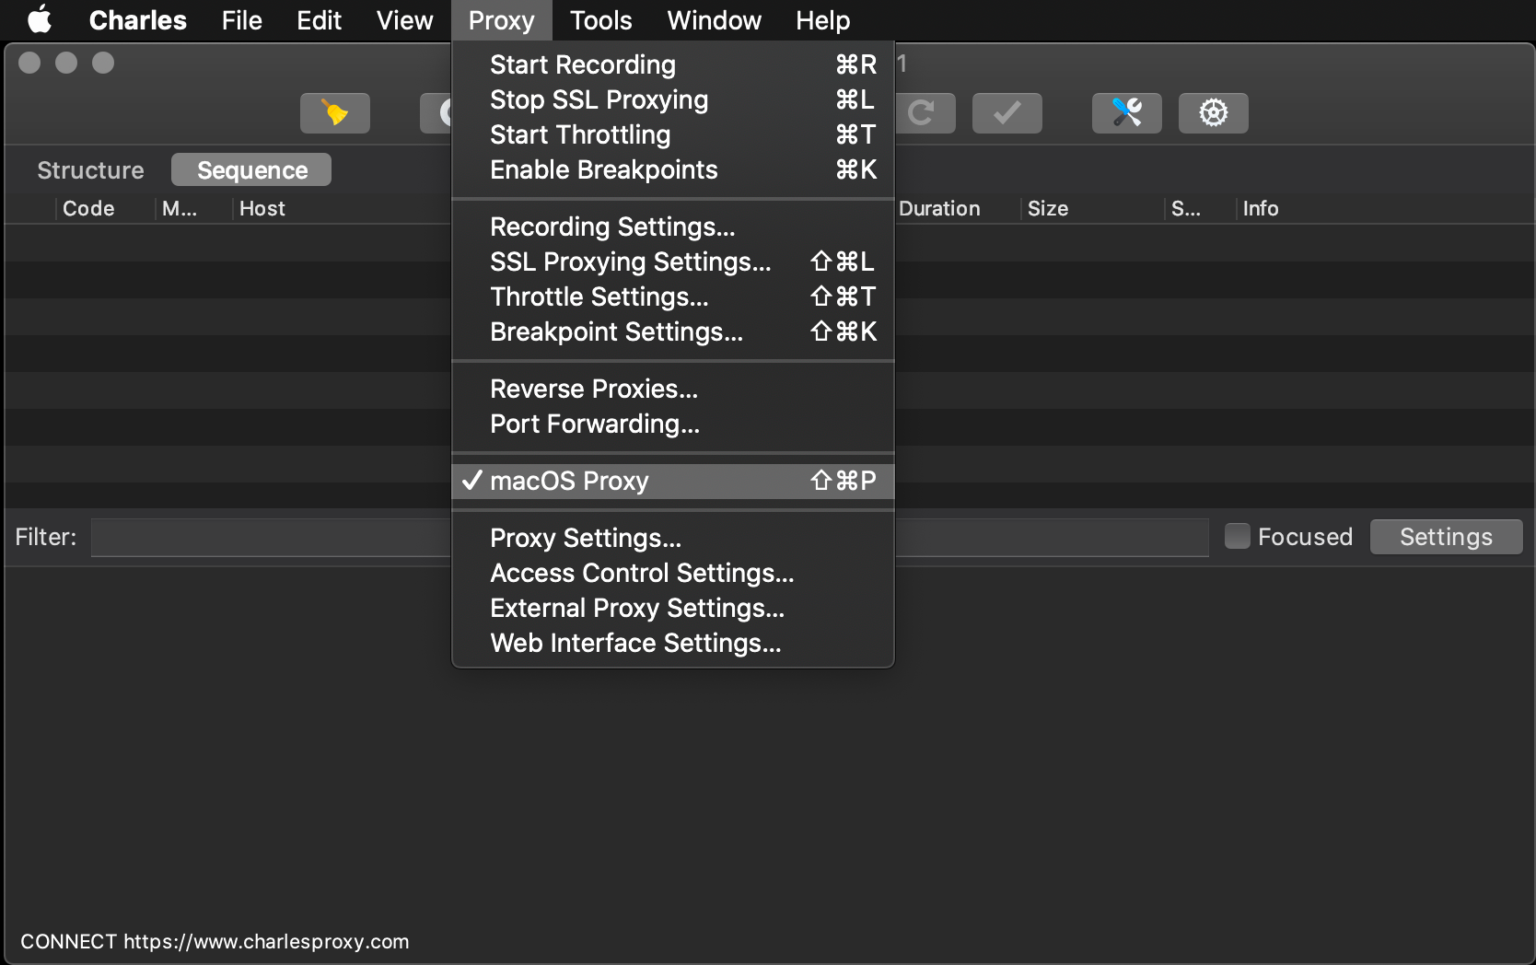Enable the Focused checkbox
Screen dimensions: 1536x965
tap(1237, 537)
